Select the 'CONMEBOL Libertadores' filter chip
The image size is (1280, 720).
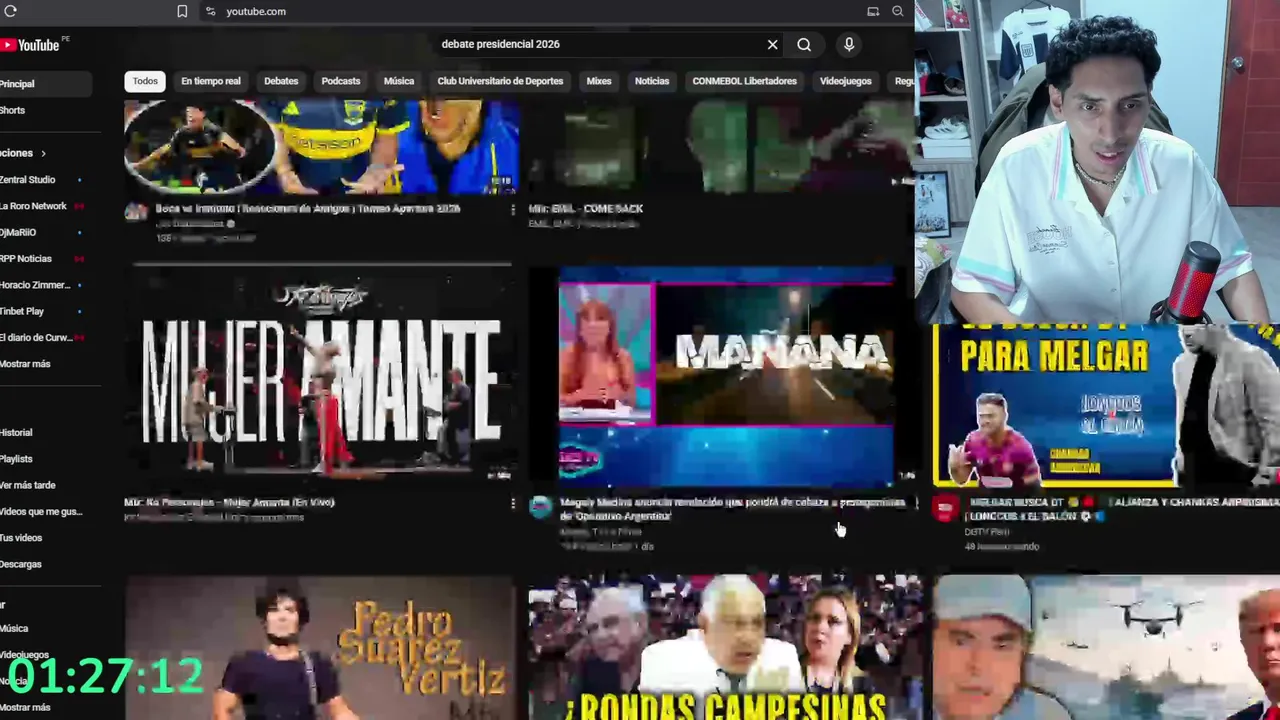[744, 81]
